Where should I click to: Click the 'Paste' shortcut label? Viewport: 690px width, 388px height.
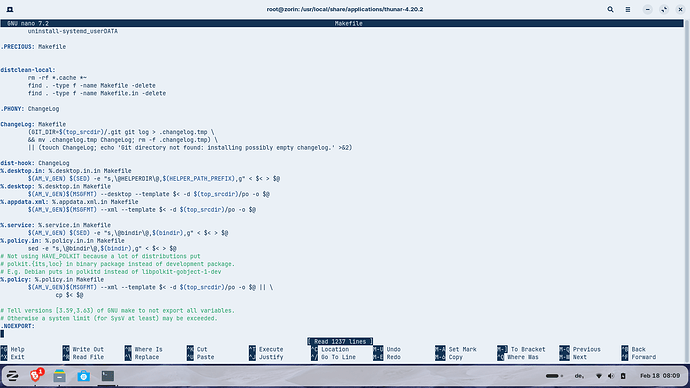click(x=206, y=357)
